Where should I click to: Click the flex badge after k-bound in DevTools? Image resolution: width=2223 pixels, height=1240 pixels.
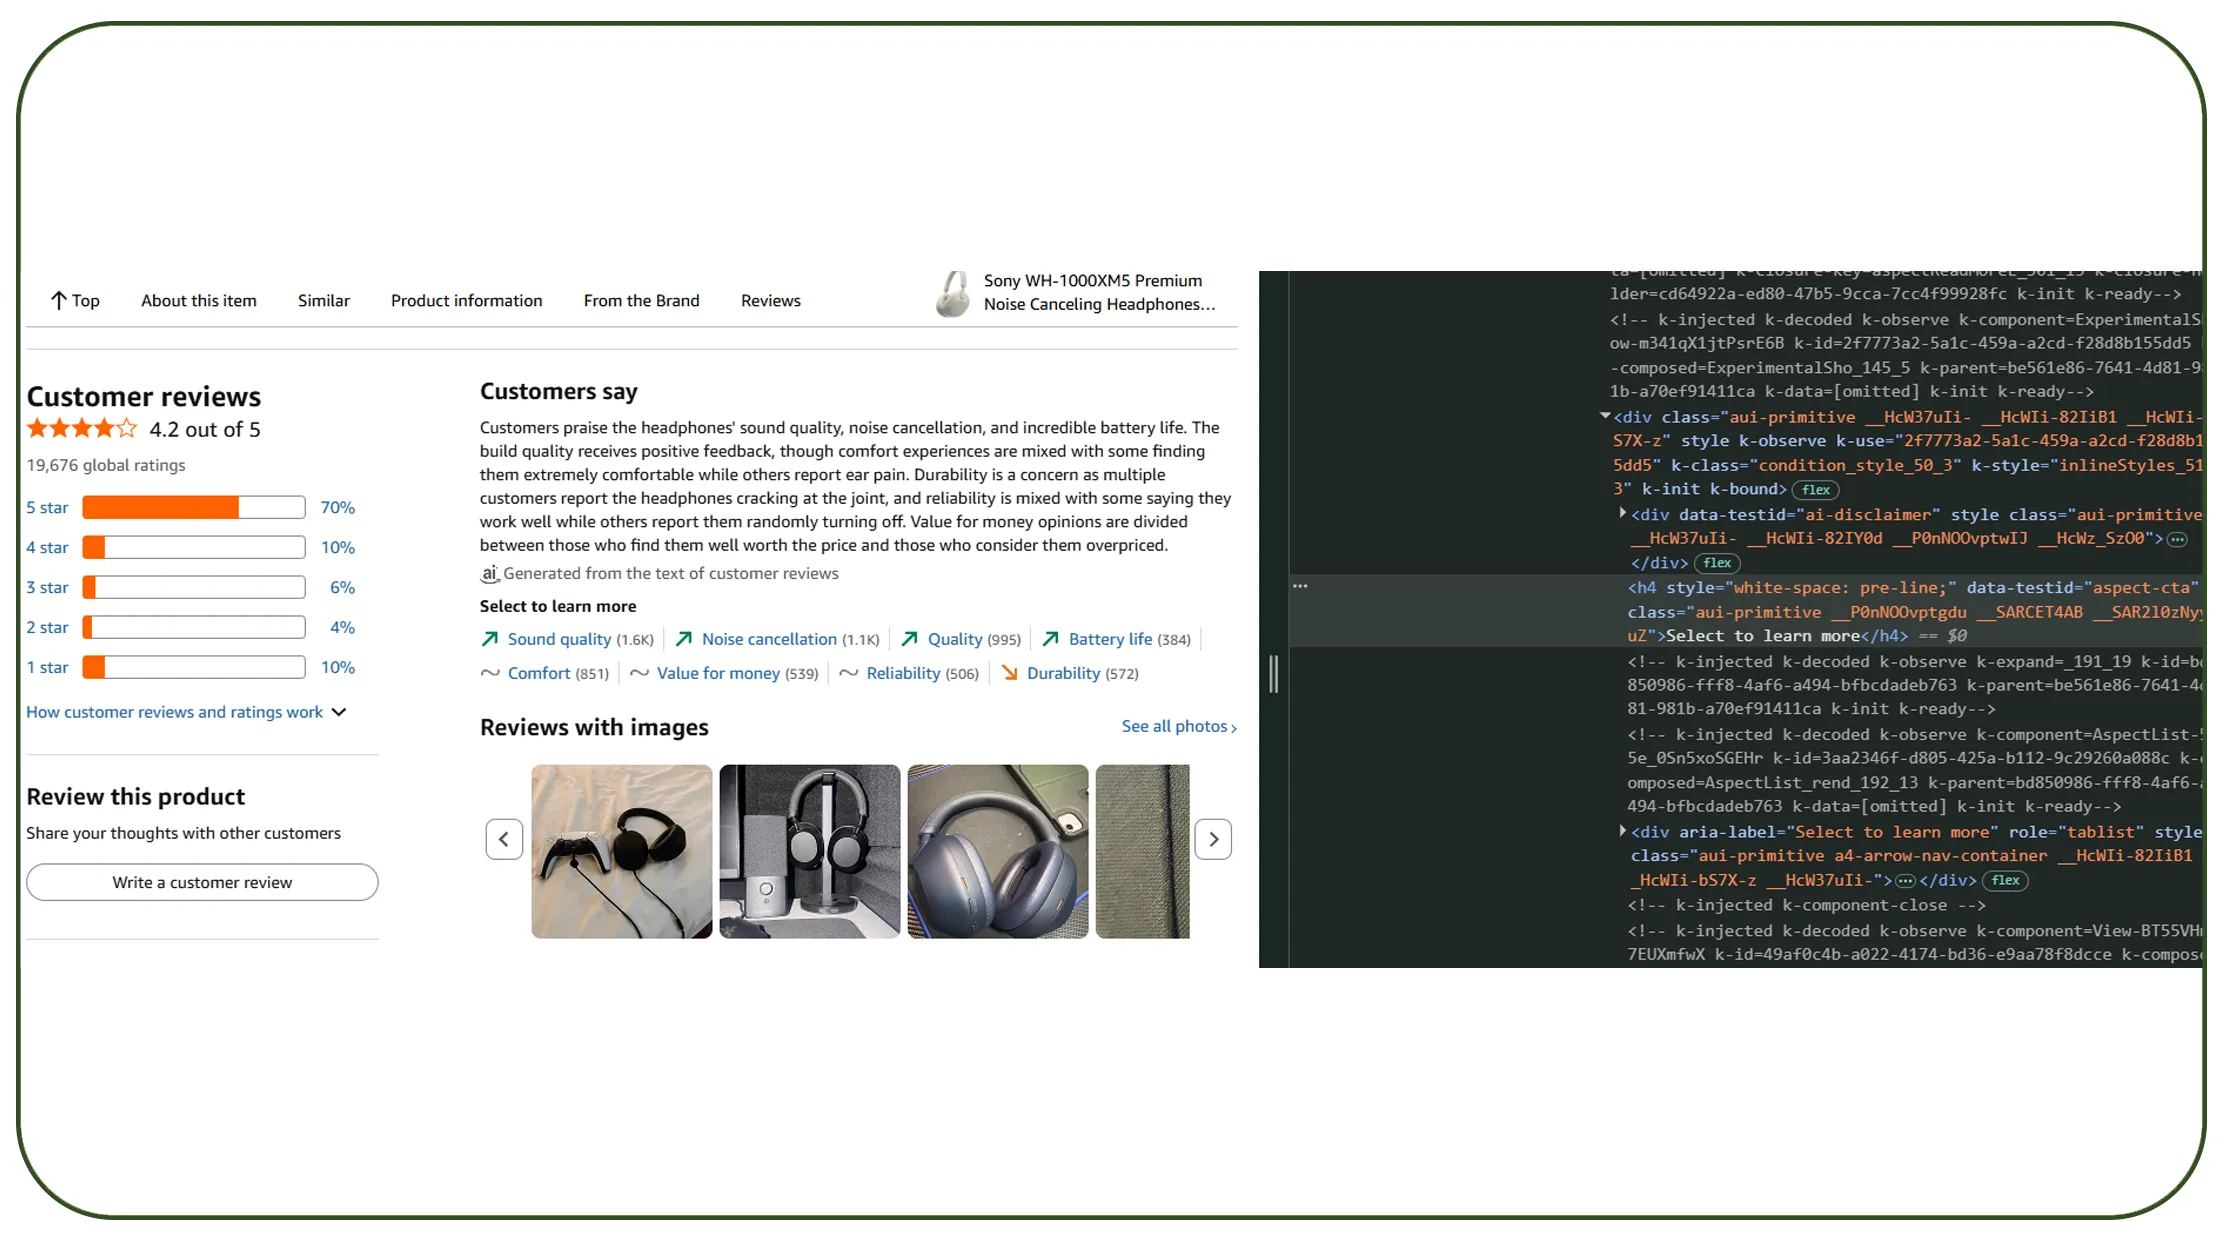pos(1816,490)
